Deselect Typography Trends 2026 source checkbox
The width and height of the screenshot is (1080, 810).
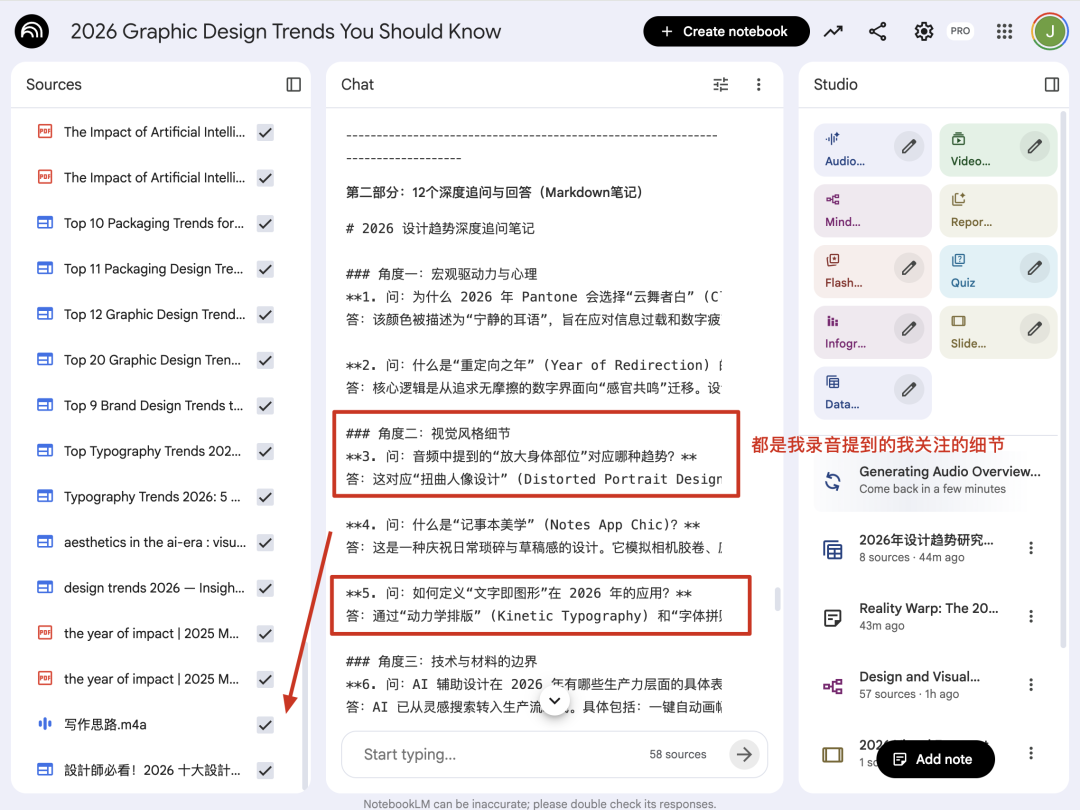(x=265, y=497)
